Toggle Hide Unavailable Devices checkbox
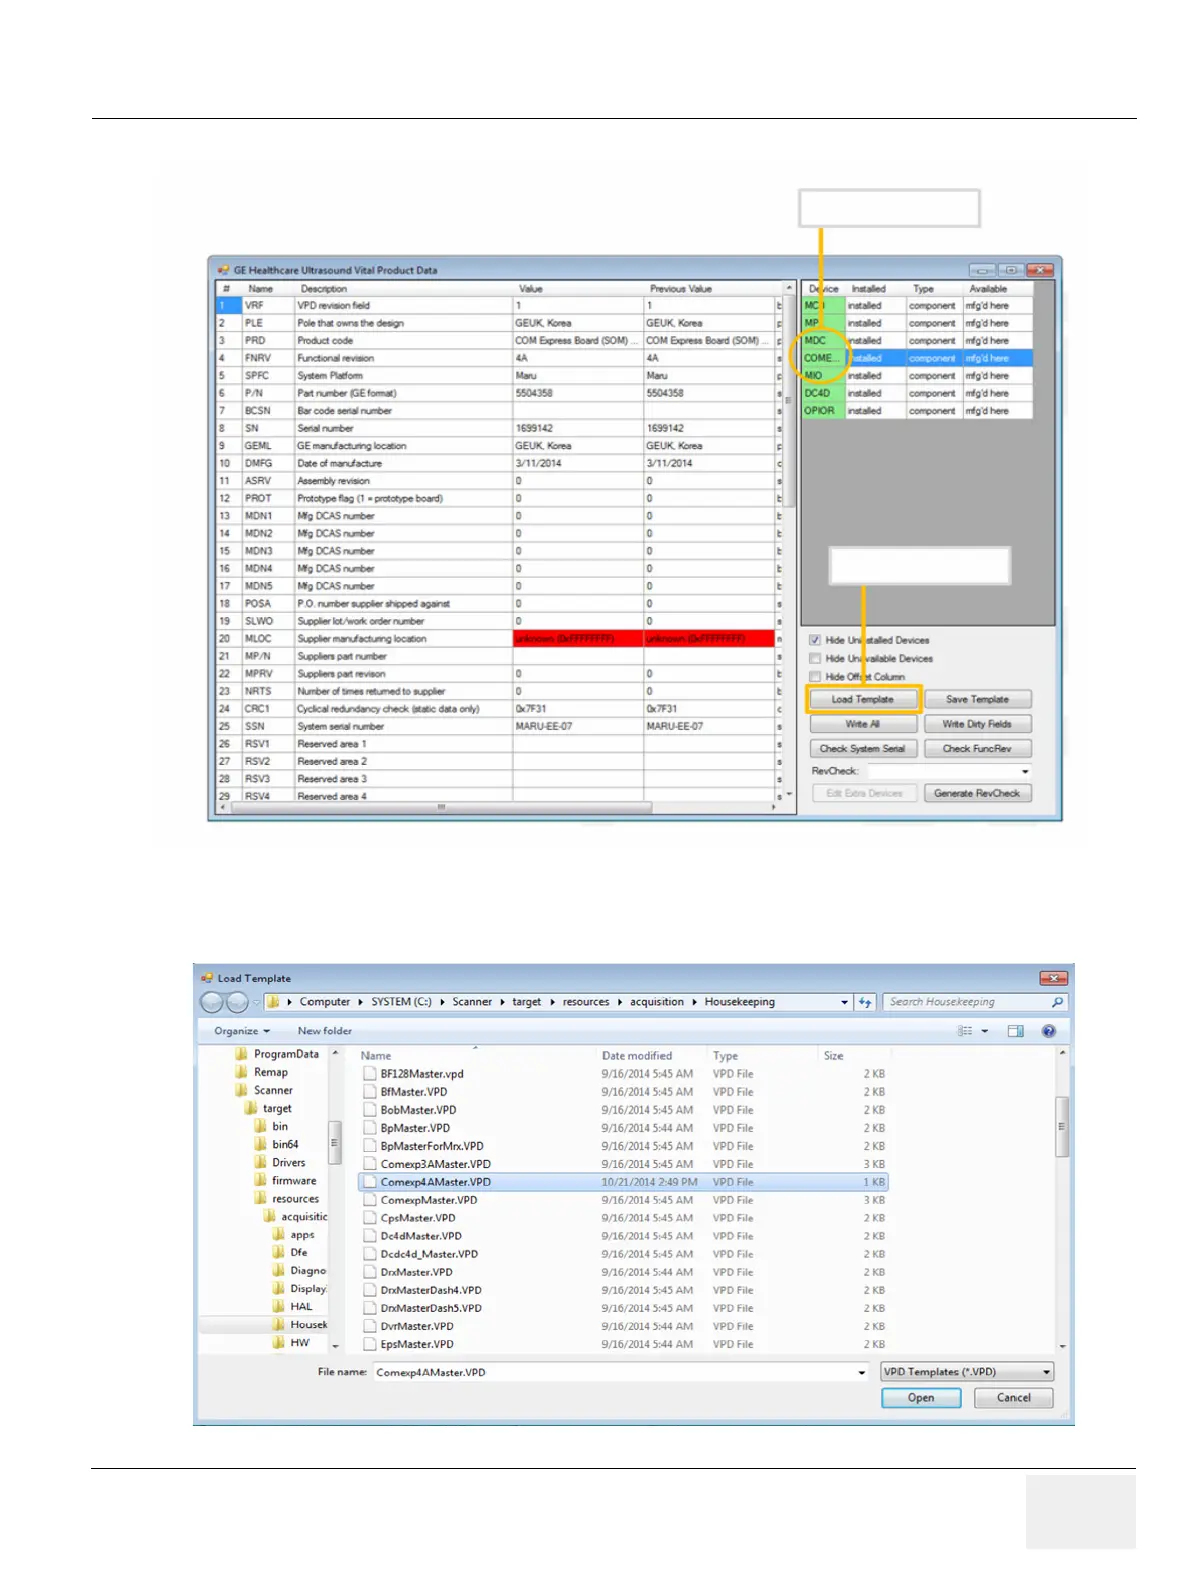 click(815, 658)
